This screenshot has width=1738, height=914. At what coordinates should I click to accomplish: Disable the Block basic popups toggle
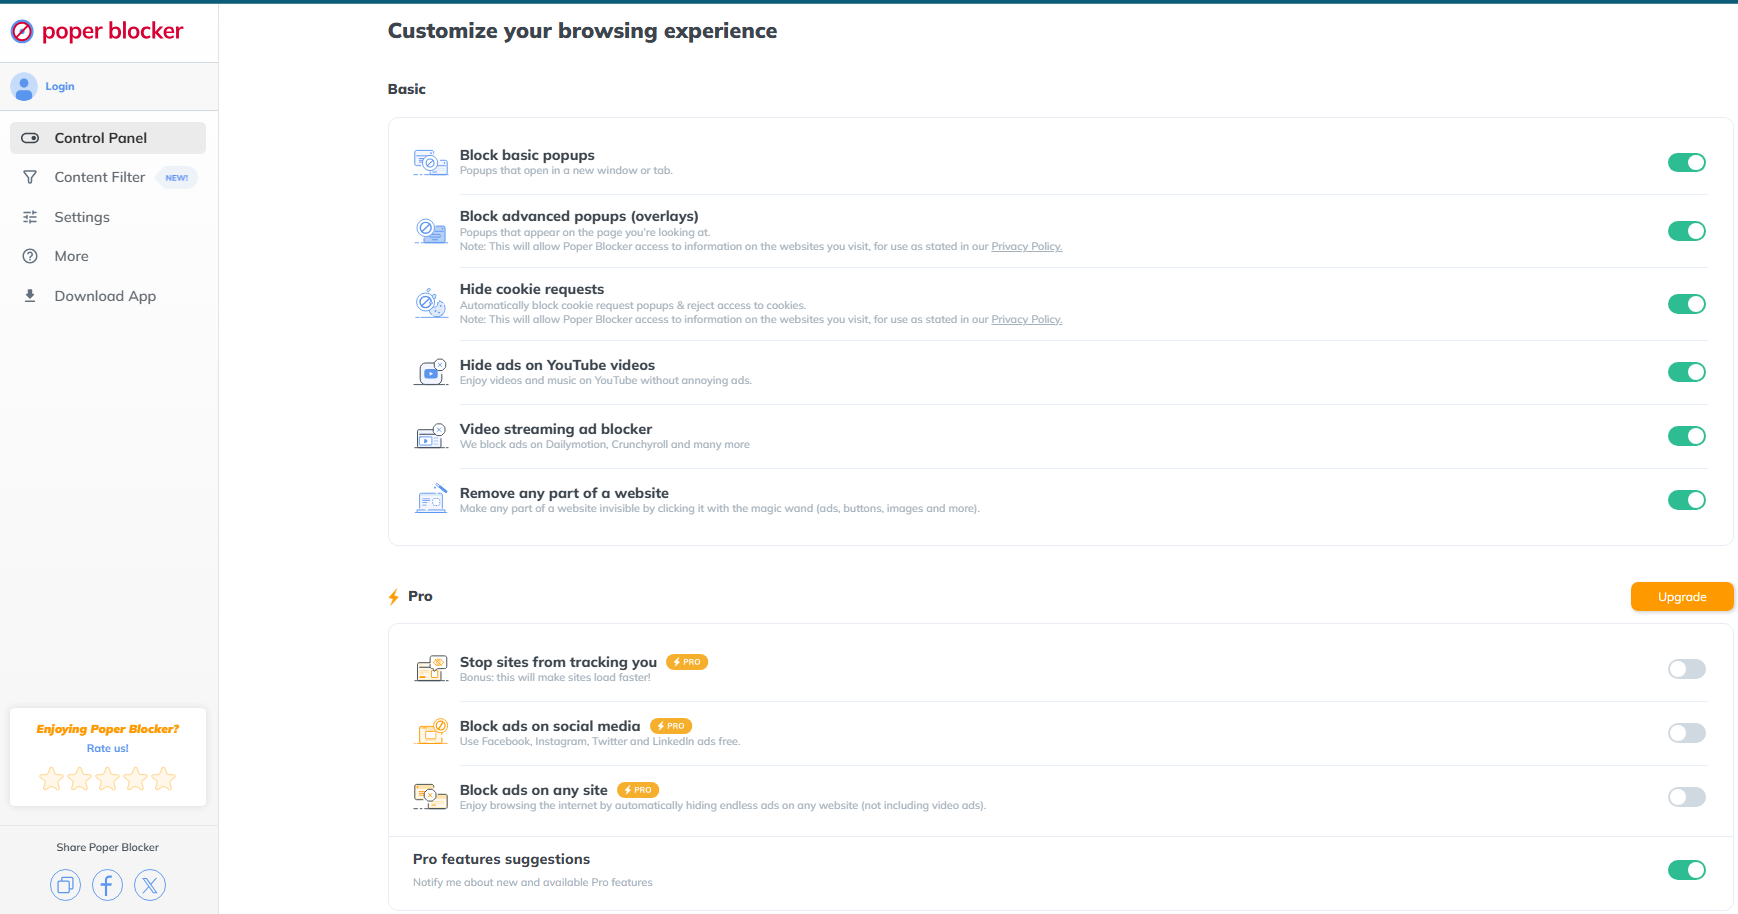(x=1687, y=162)
